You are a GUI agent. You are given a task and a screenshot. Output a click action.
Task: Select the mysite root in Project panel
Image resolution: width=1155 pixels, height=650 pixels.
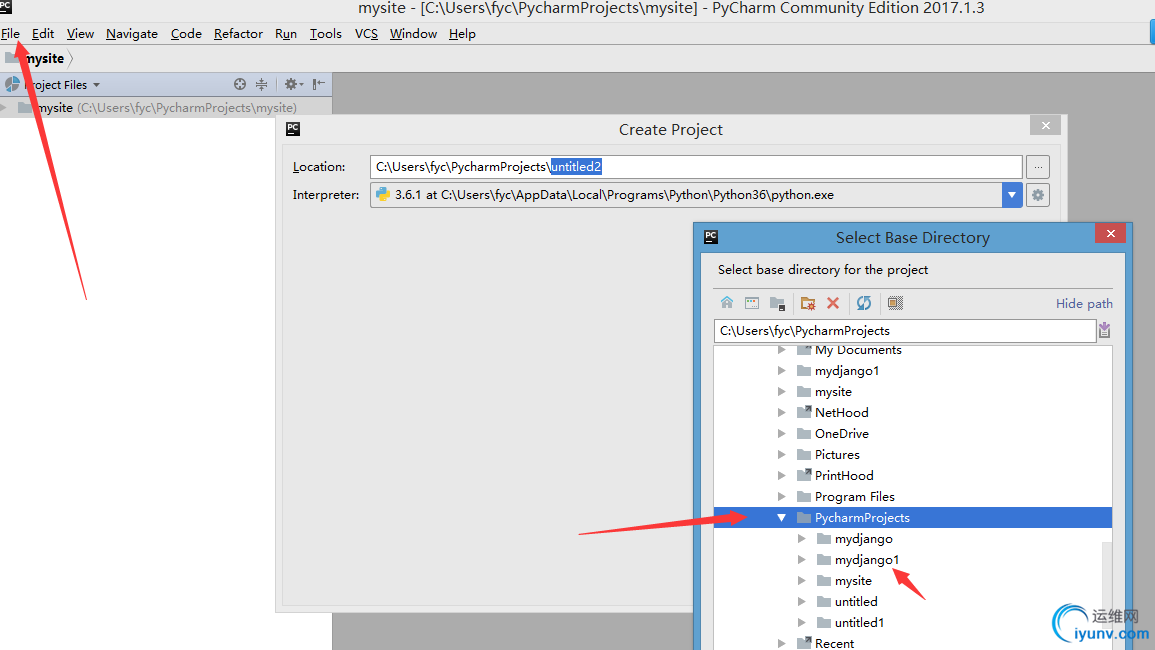[x=166, y=108]
